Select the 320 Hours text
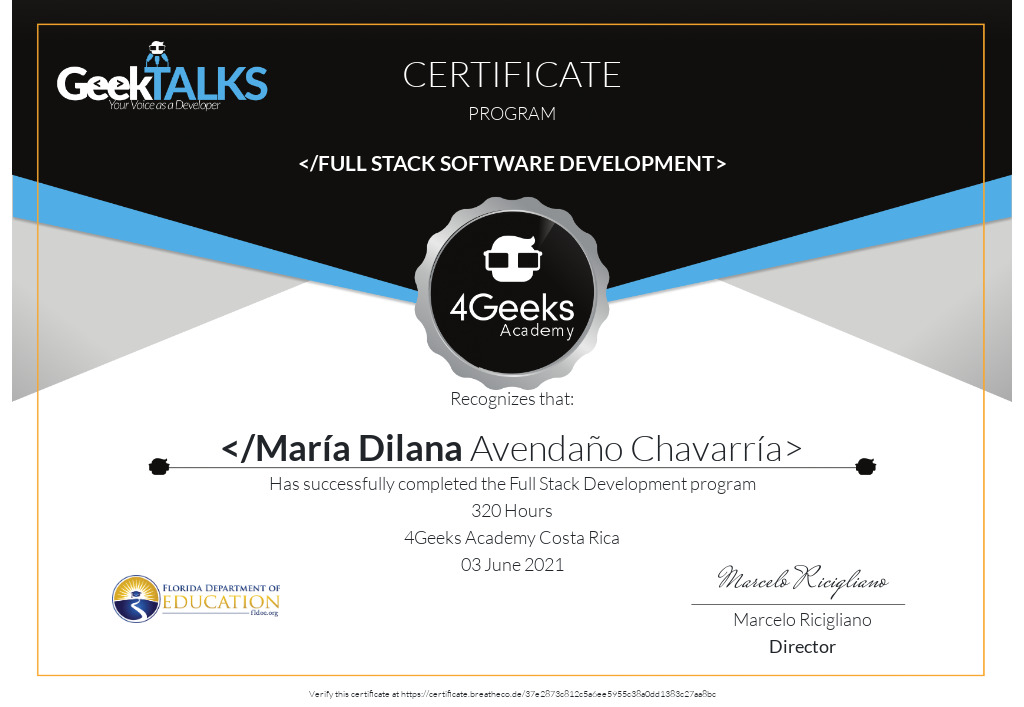The height and width of the screenshot is (707, 1024). [x=512, y=511]
